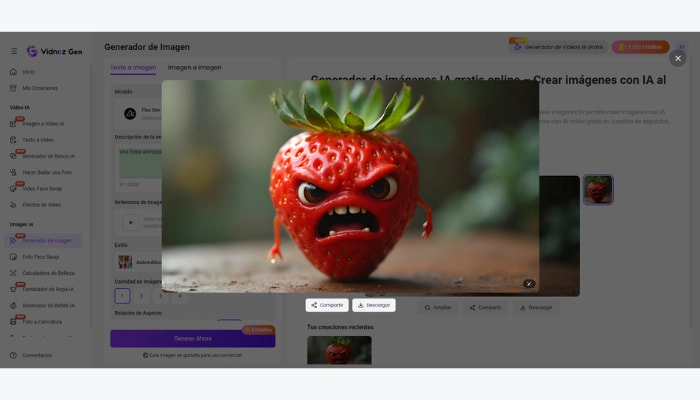
Task: Click the Generar Ahora button
Action: (x=192, y=338)
